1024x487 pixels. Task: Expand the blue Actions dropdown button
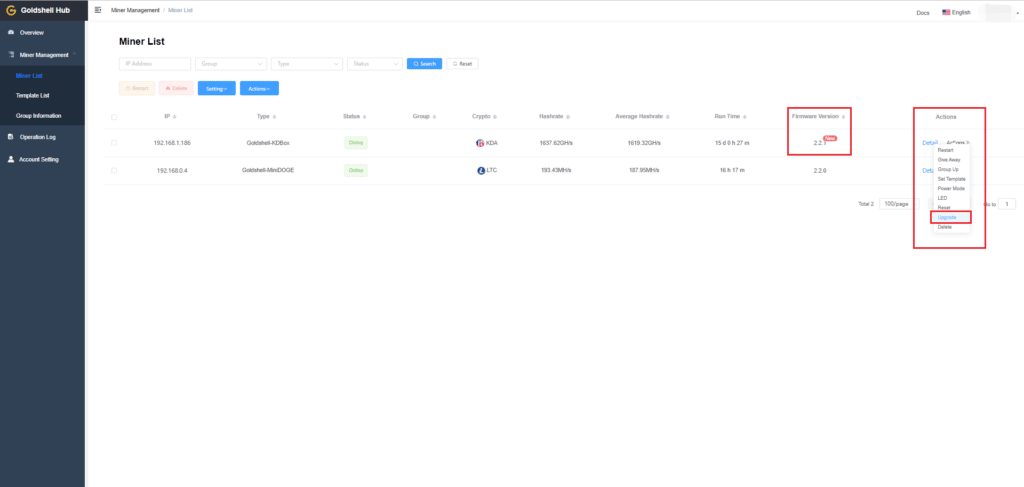pos(259,88)
